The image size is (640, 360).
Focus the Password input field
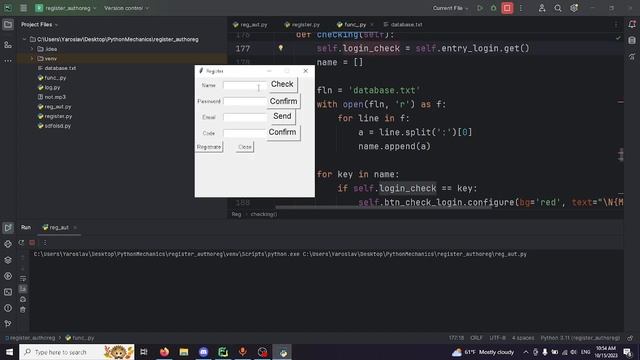245,101
